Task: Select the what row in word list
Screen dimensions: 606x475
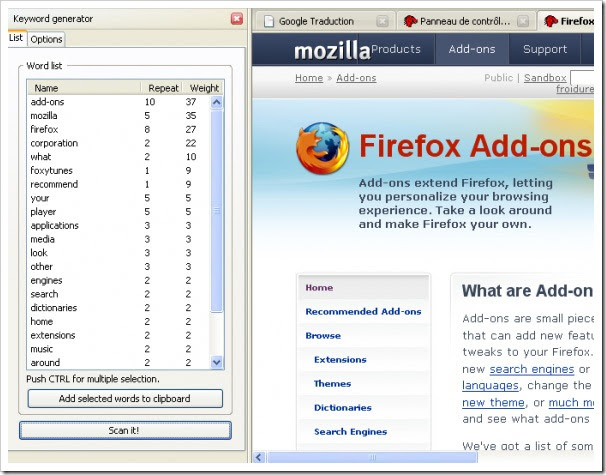Action: coord(119,157)
